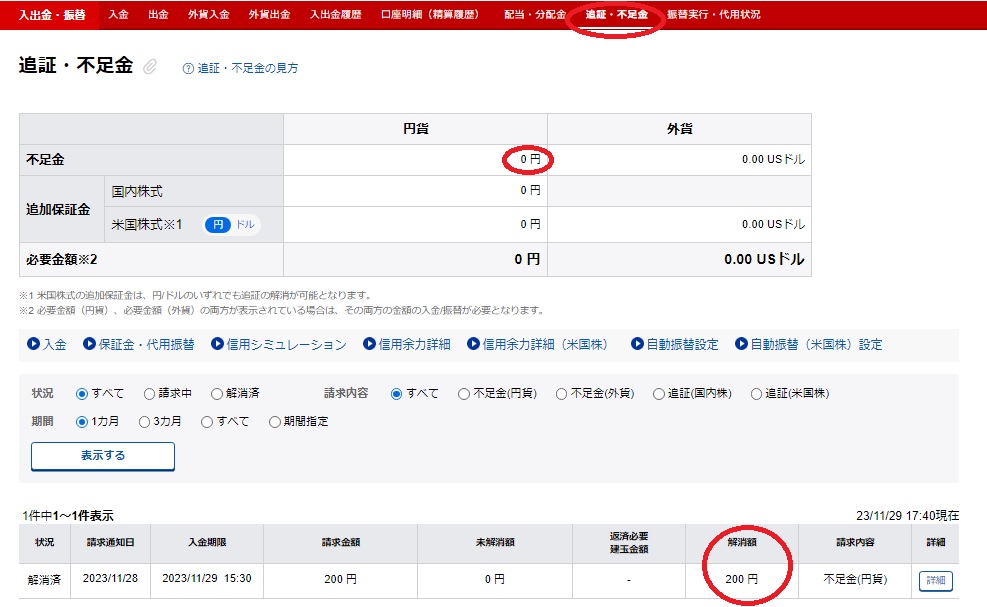Choose 3カ月 period radio button
Viewport: 987px width, 607px height.
145,422
